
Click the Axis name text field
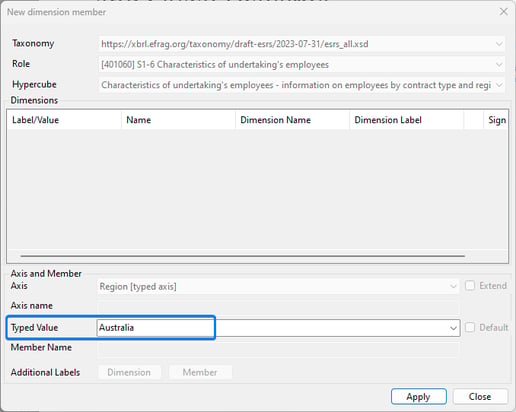coord(278,306)
